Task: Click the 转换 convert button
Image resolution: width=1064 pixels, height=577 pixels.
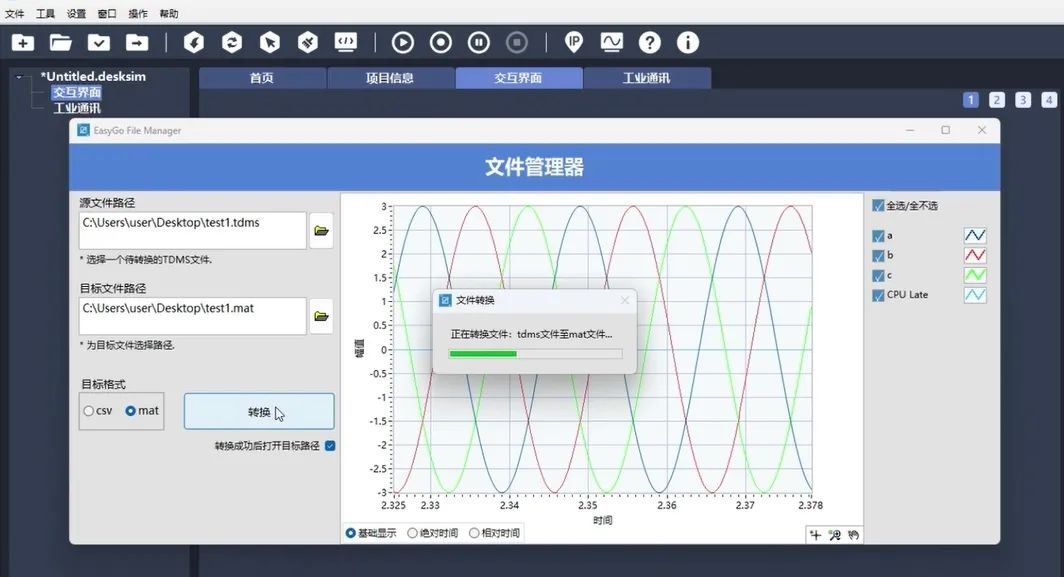Action: pyautogui.click(x=259, y=411)
